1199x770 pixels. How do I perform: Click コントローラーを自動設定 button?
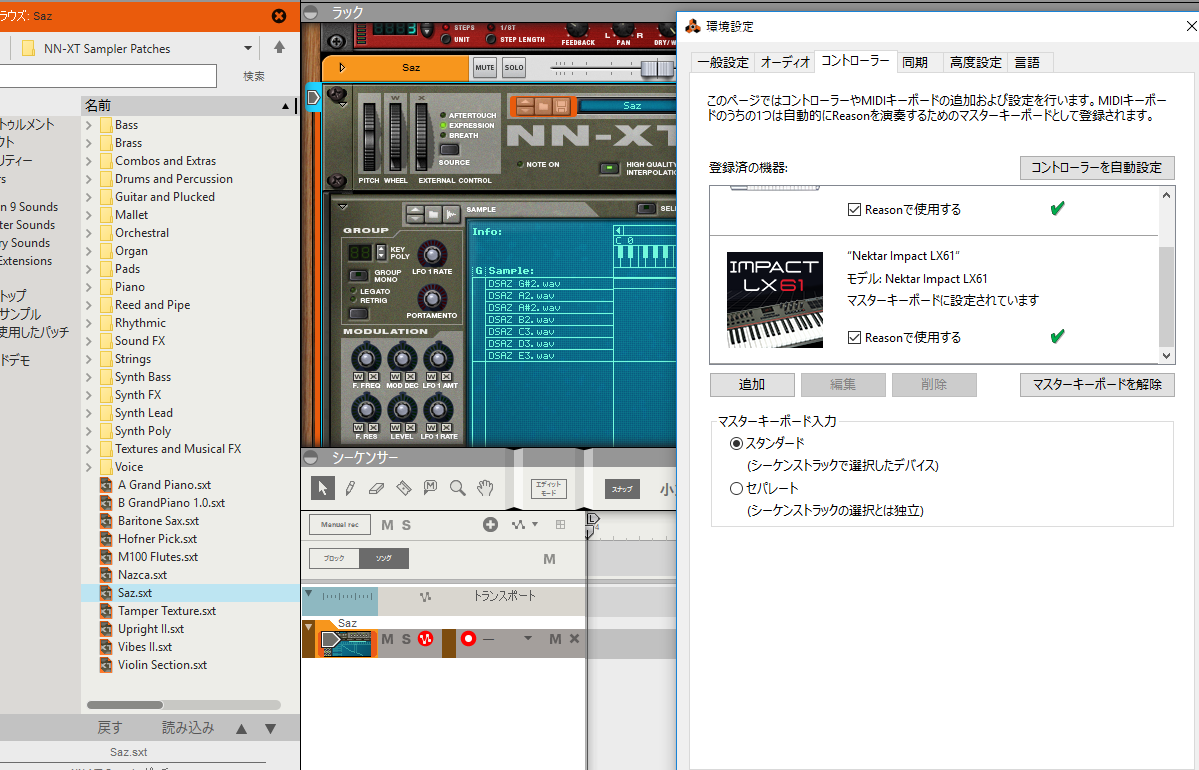click(1097, 167)
